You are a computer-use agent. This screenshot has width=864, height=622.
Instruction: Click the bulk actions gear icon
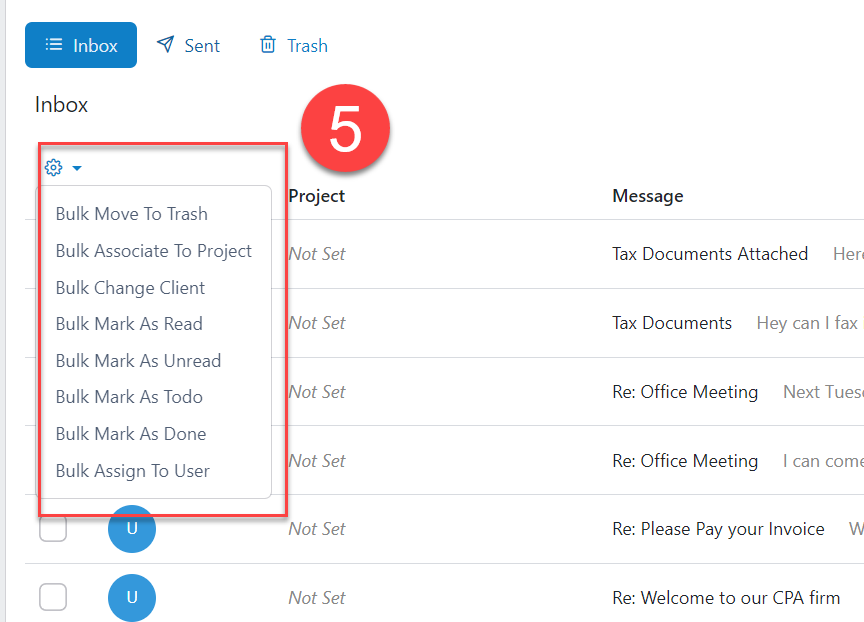pyautogui.click(x=53, y=167)
